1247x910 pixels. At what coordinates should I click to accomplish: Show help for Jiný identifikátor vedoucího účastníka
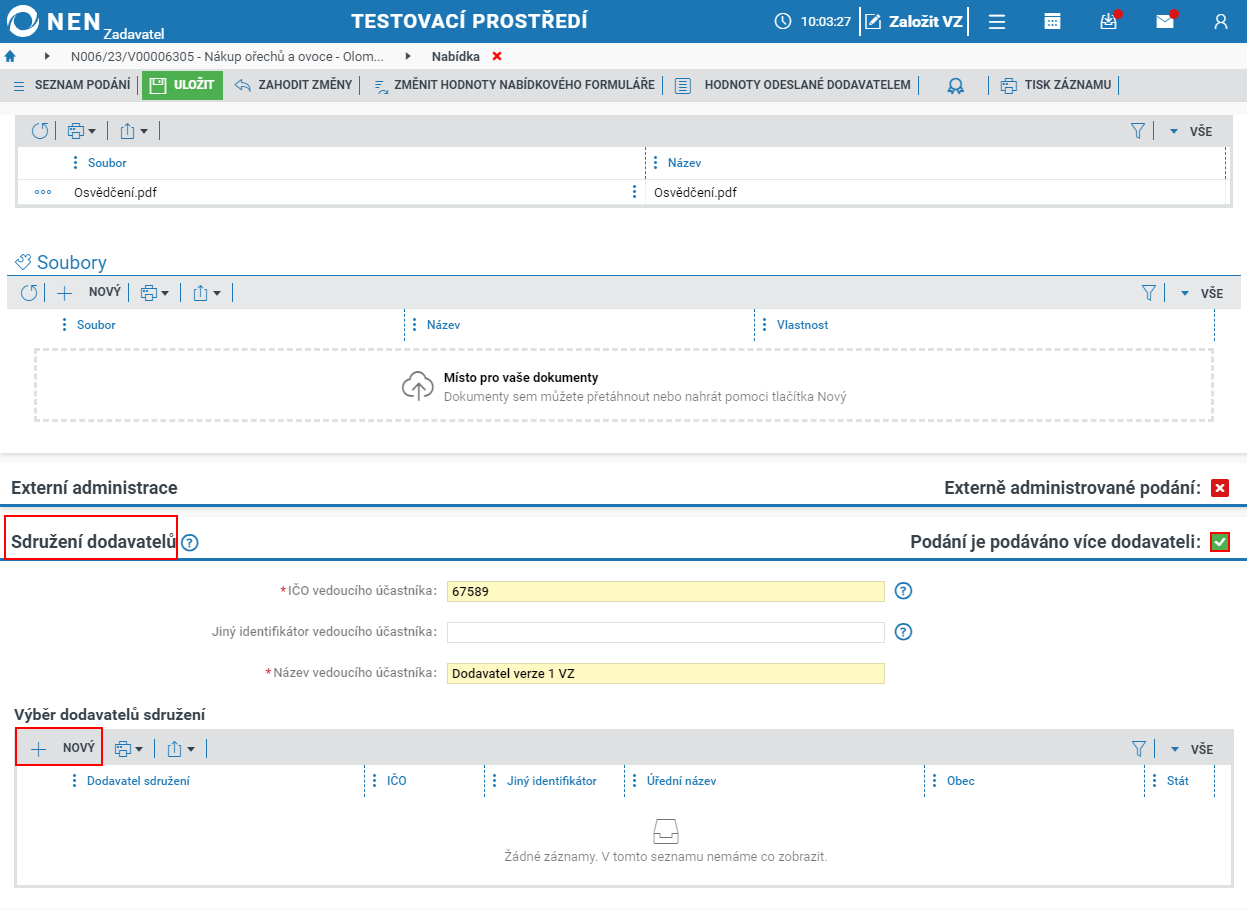pyautogui.click(x=903, y=632)
